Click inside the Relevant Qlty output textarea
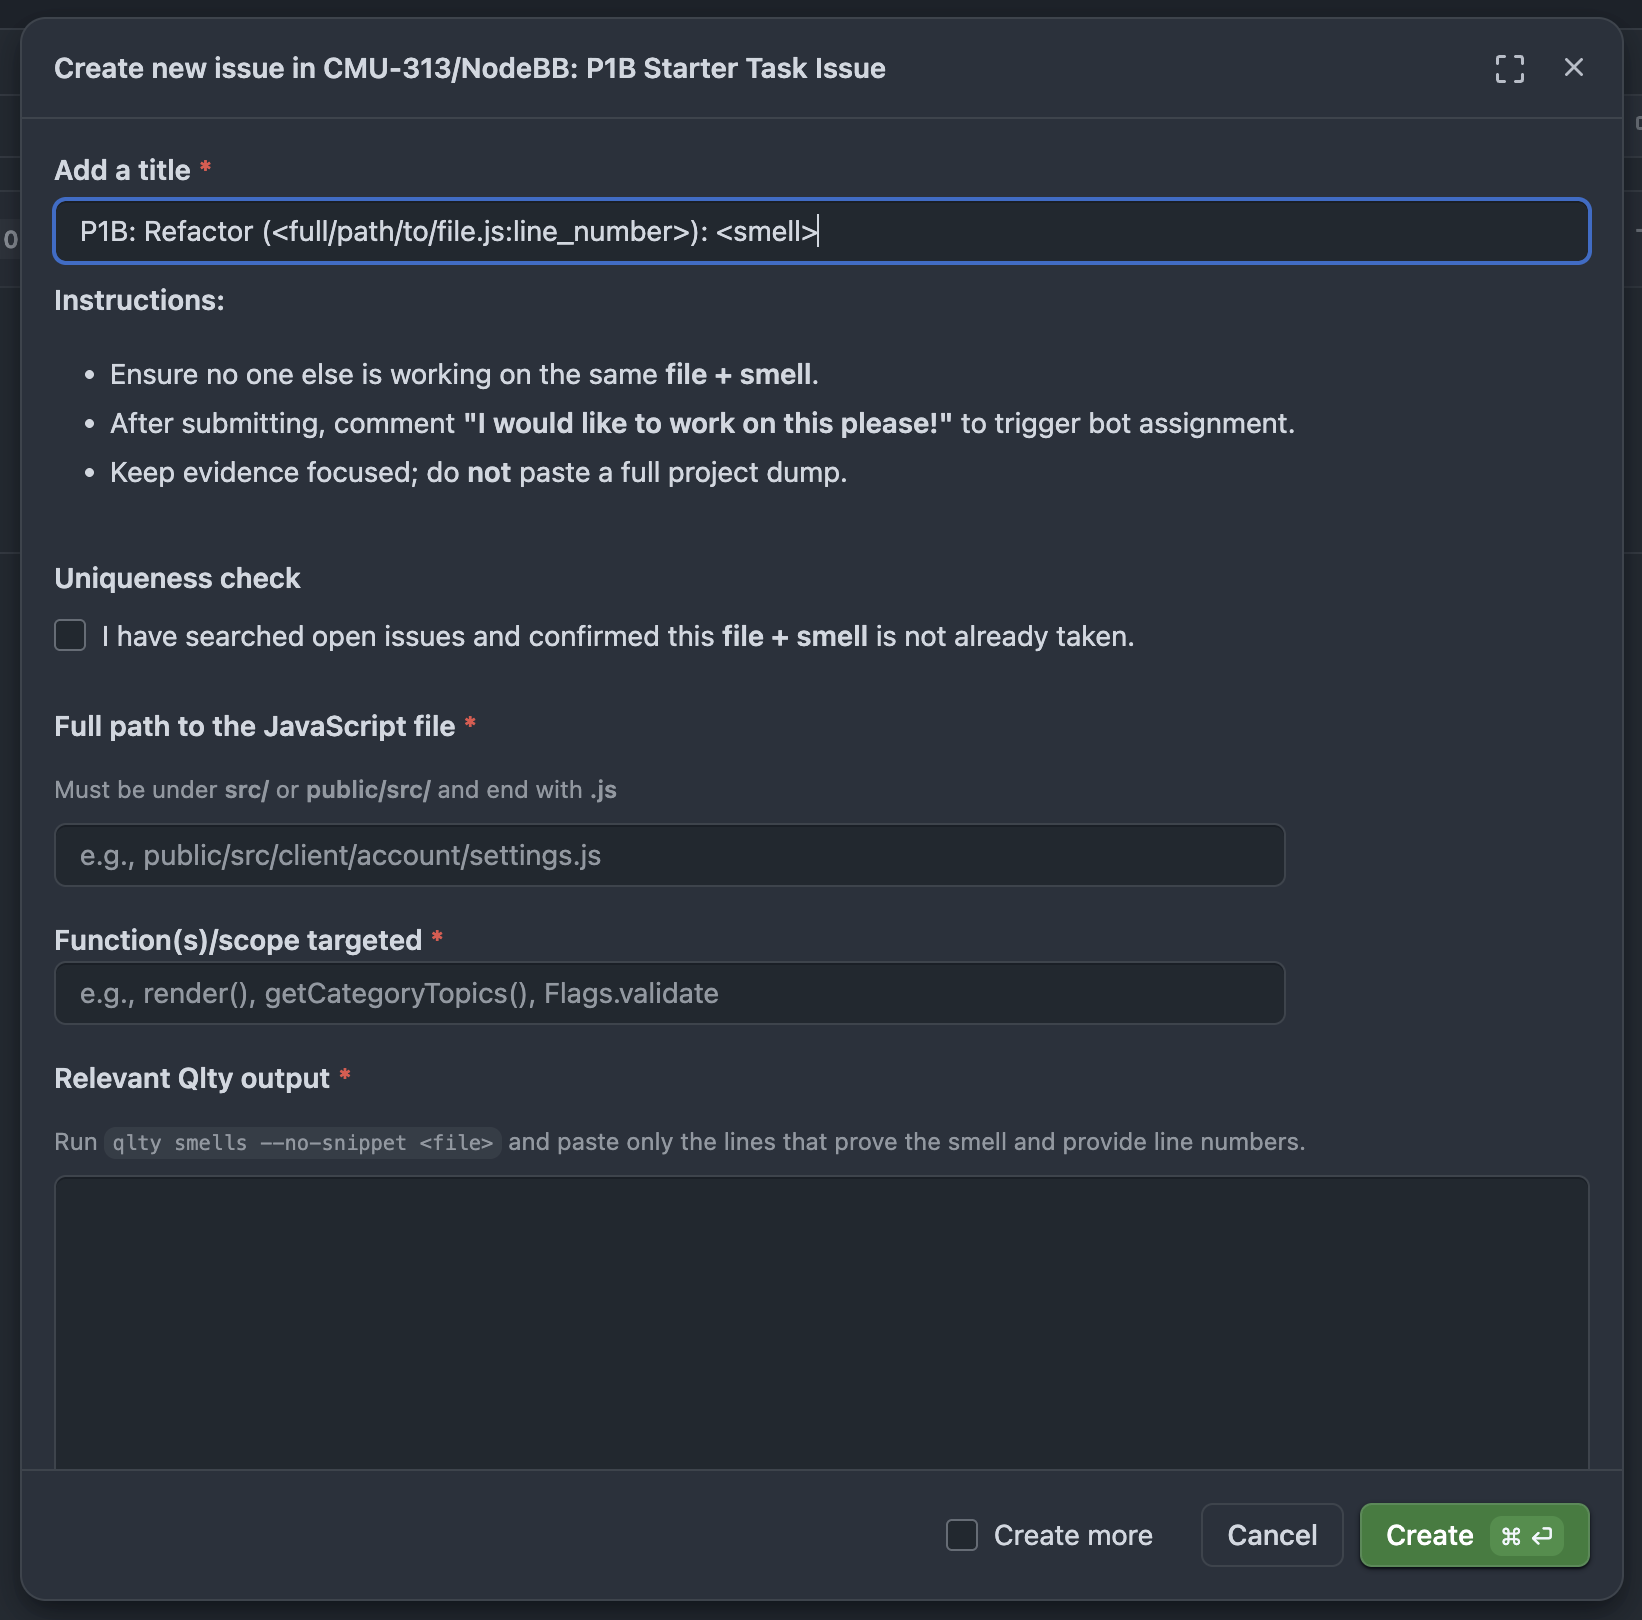Viewport: 1642px width, 1620px height. tap(822, 1322)
